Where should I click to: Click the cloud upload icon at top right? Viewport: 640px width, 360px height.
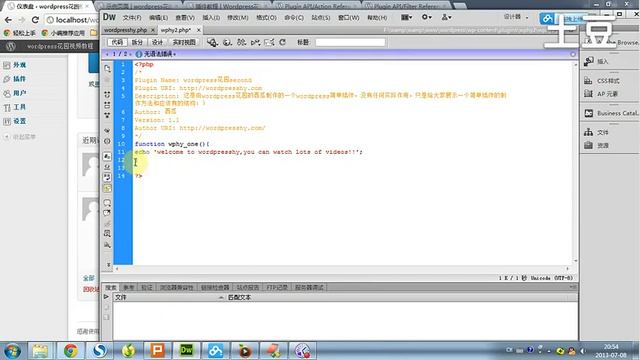coord(547,19)
